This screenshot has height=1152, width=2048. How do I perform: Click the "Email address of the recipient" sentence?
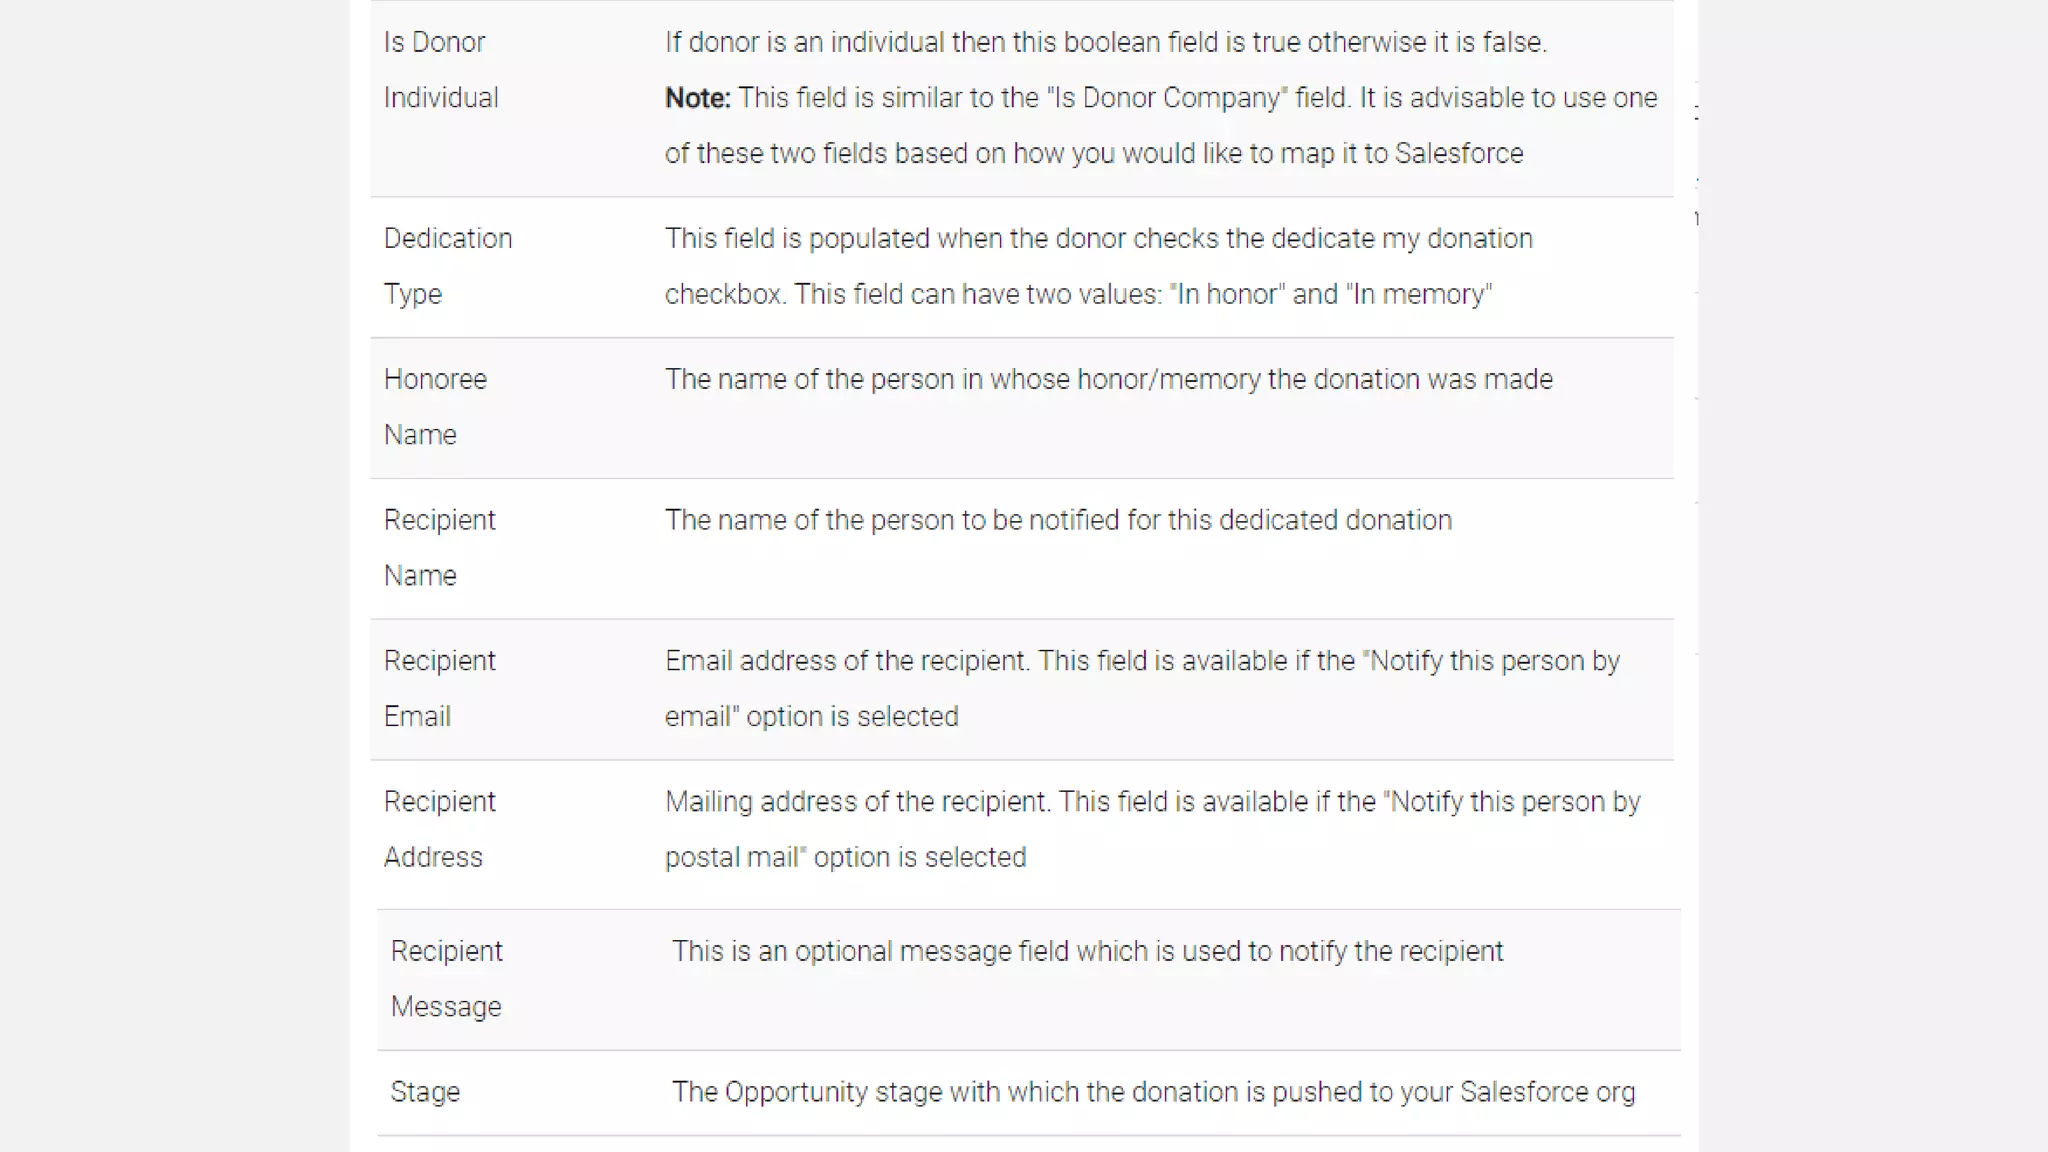click(x=846, y=661)
